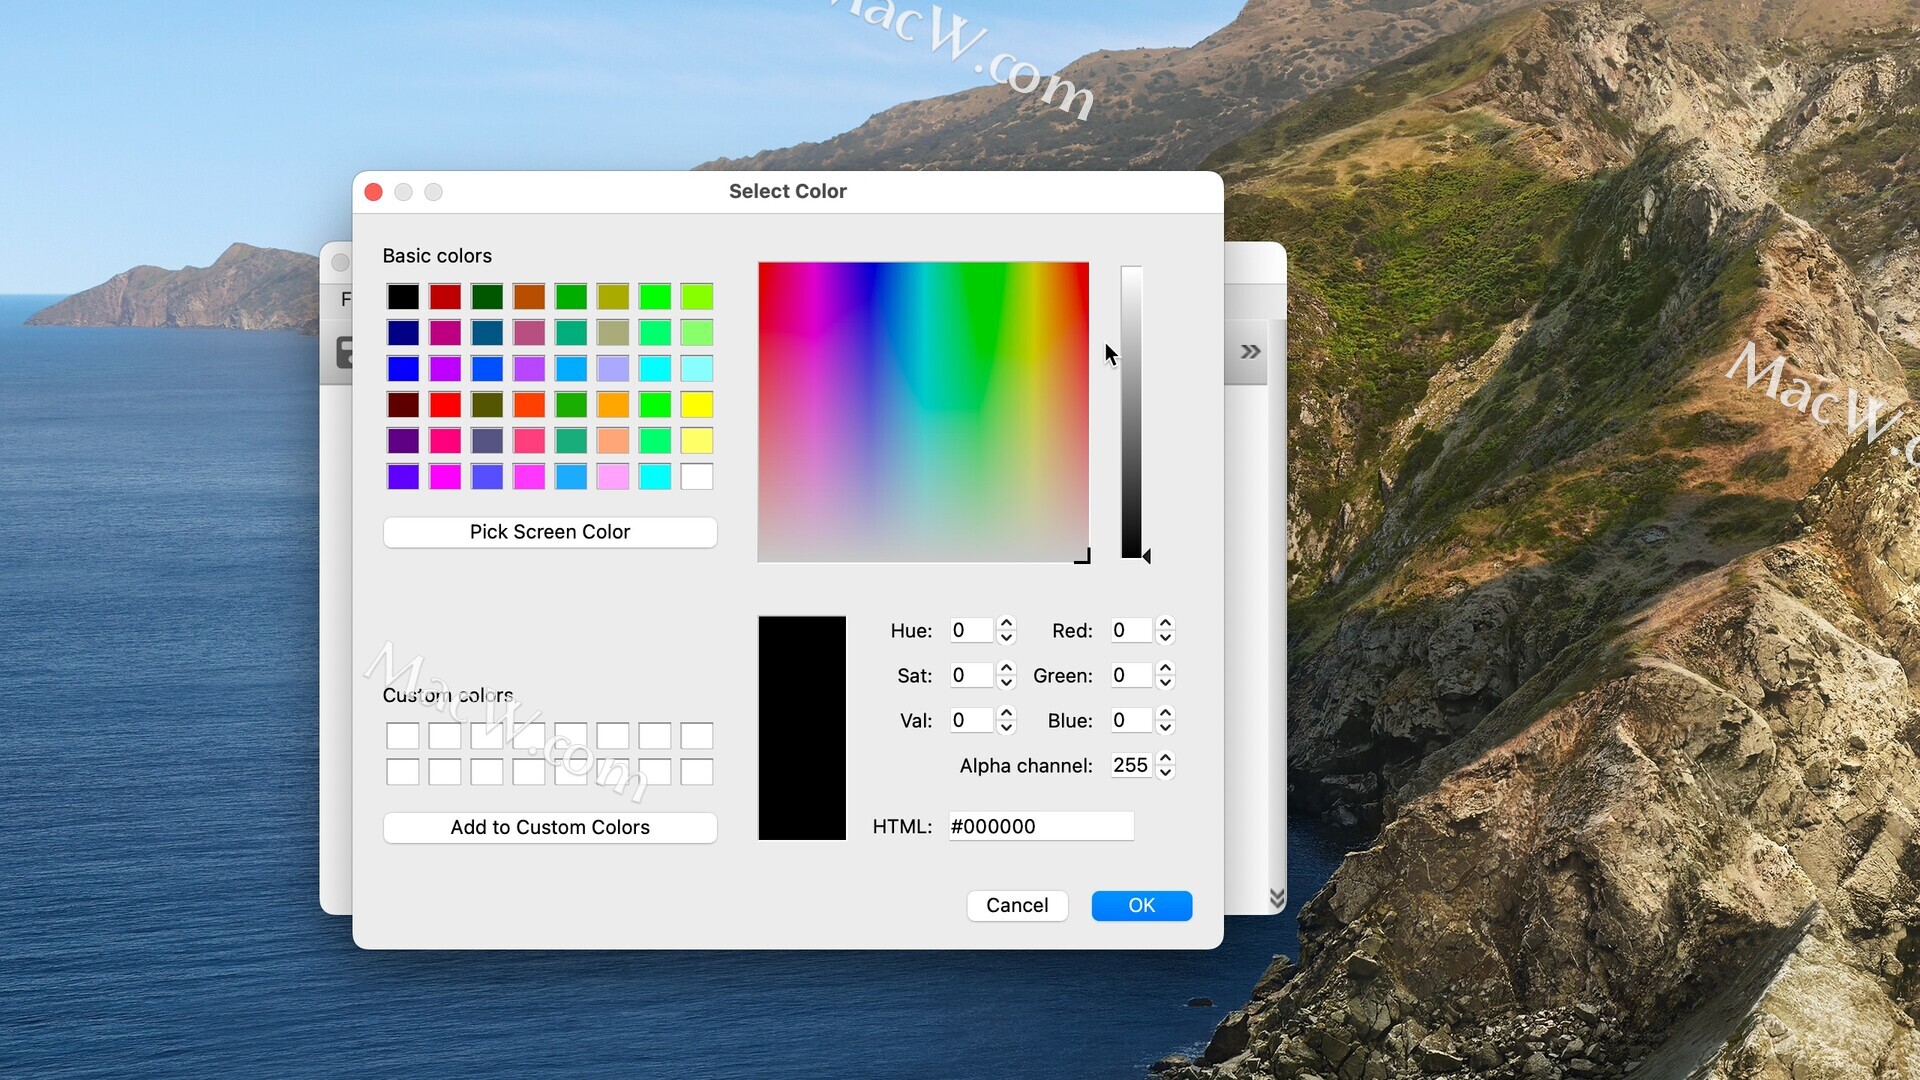Screen dimensions: 1920x1080
Task: Click the Blue value field
Action: [x=1131, y=720]
